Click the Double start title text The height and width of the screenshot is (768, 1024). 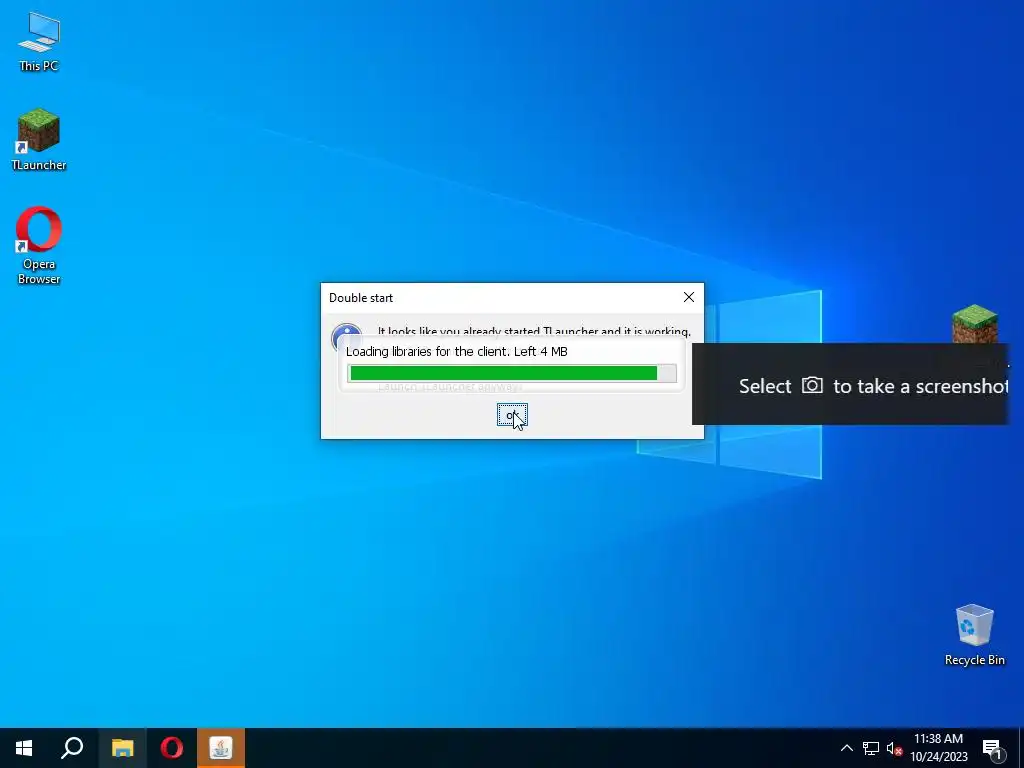tap(360, 298)
